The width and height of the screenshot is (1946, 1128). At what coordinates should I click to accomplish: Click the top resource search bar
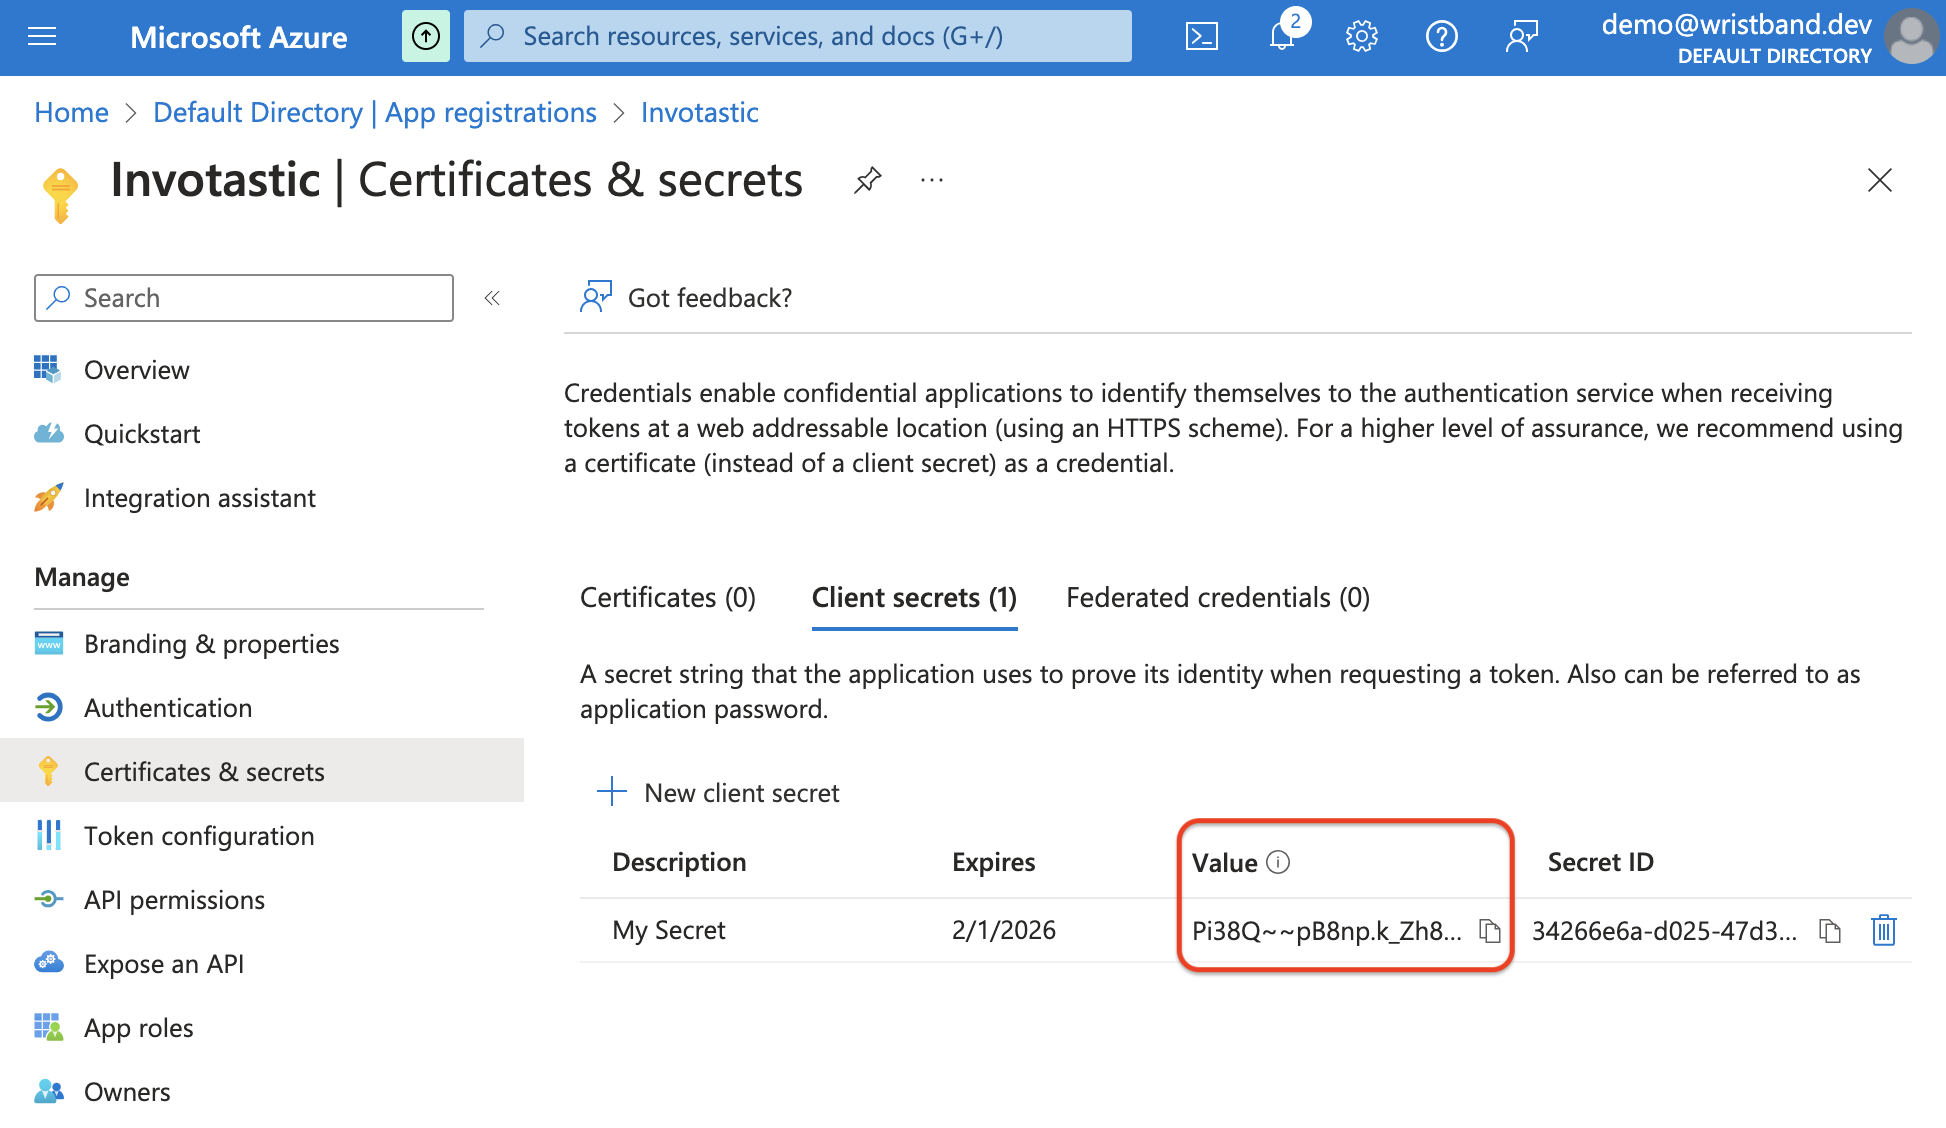click(x=798, y=37)
